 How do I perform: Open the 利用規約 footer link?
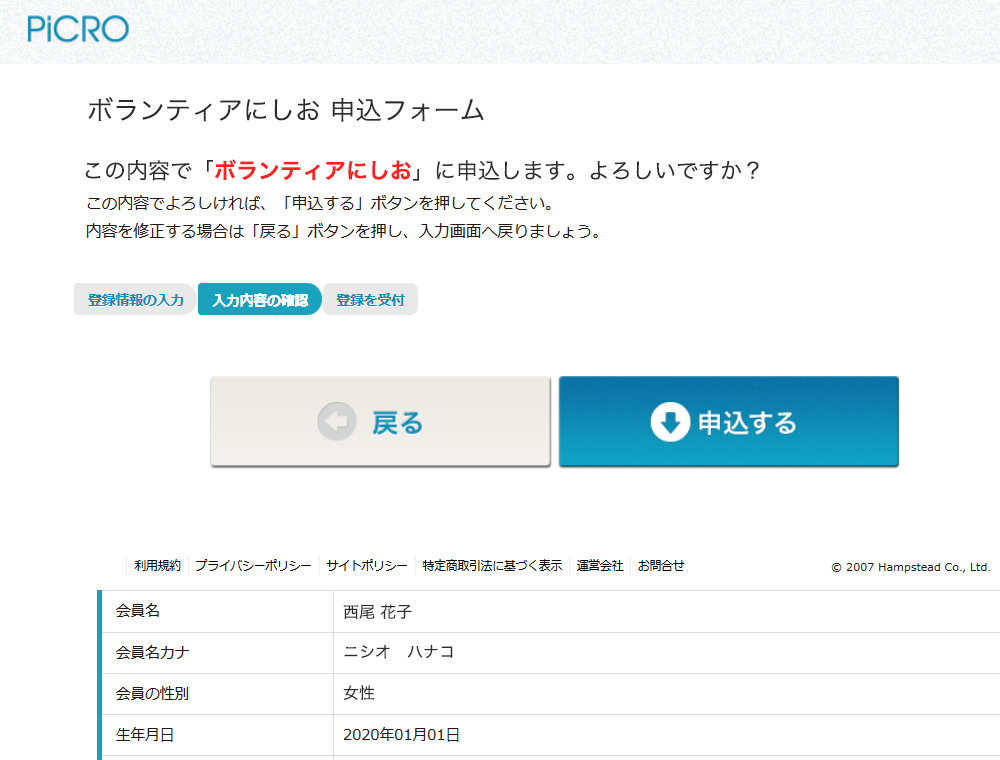(x=158, y=566)
